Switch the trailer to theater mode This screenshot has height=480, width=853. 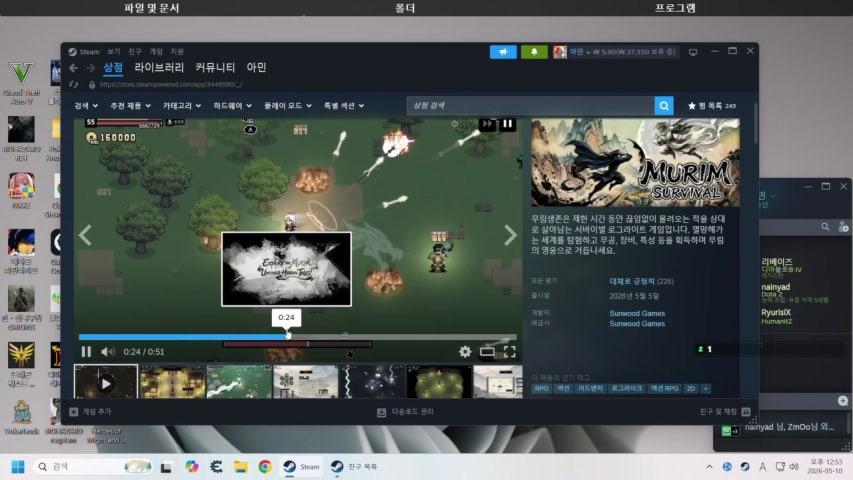[x=487, y=352]
